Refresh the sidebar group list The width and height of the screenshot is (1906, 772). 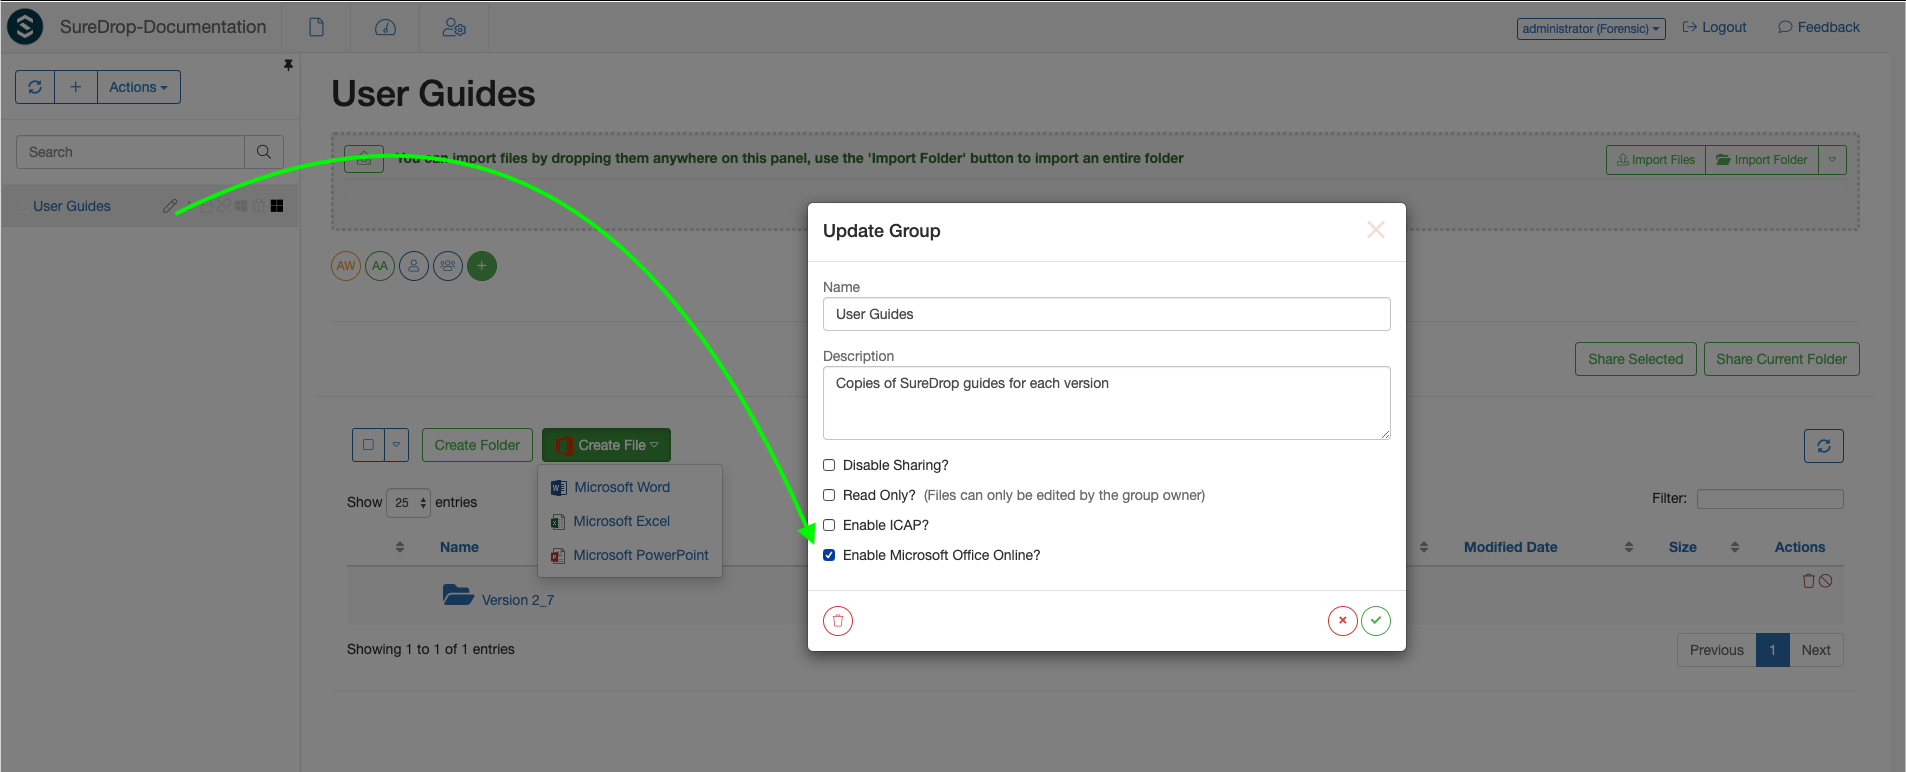pos(35,87)
